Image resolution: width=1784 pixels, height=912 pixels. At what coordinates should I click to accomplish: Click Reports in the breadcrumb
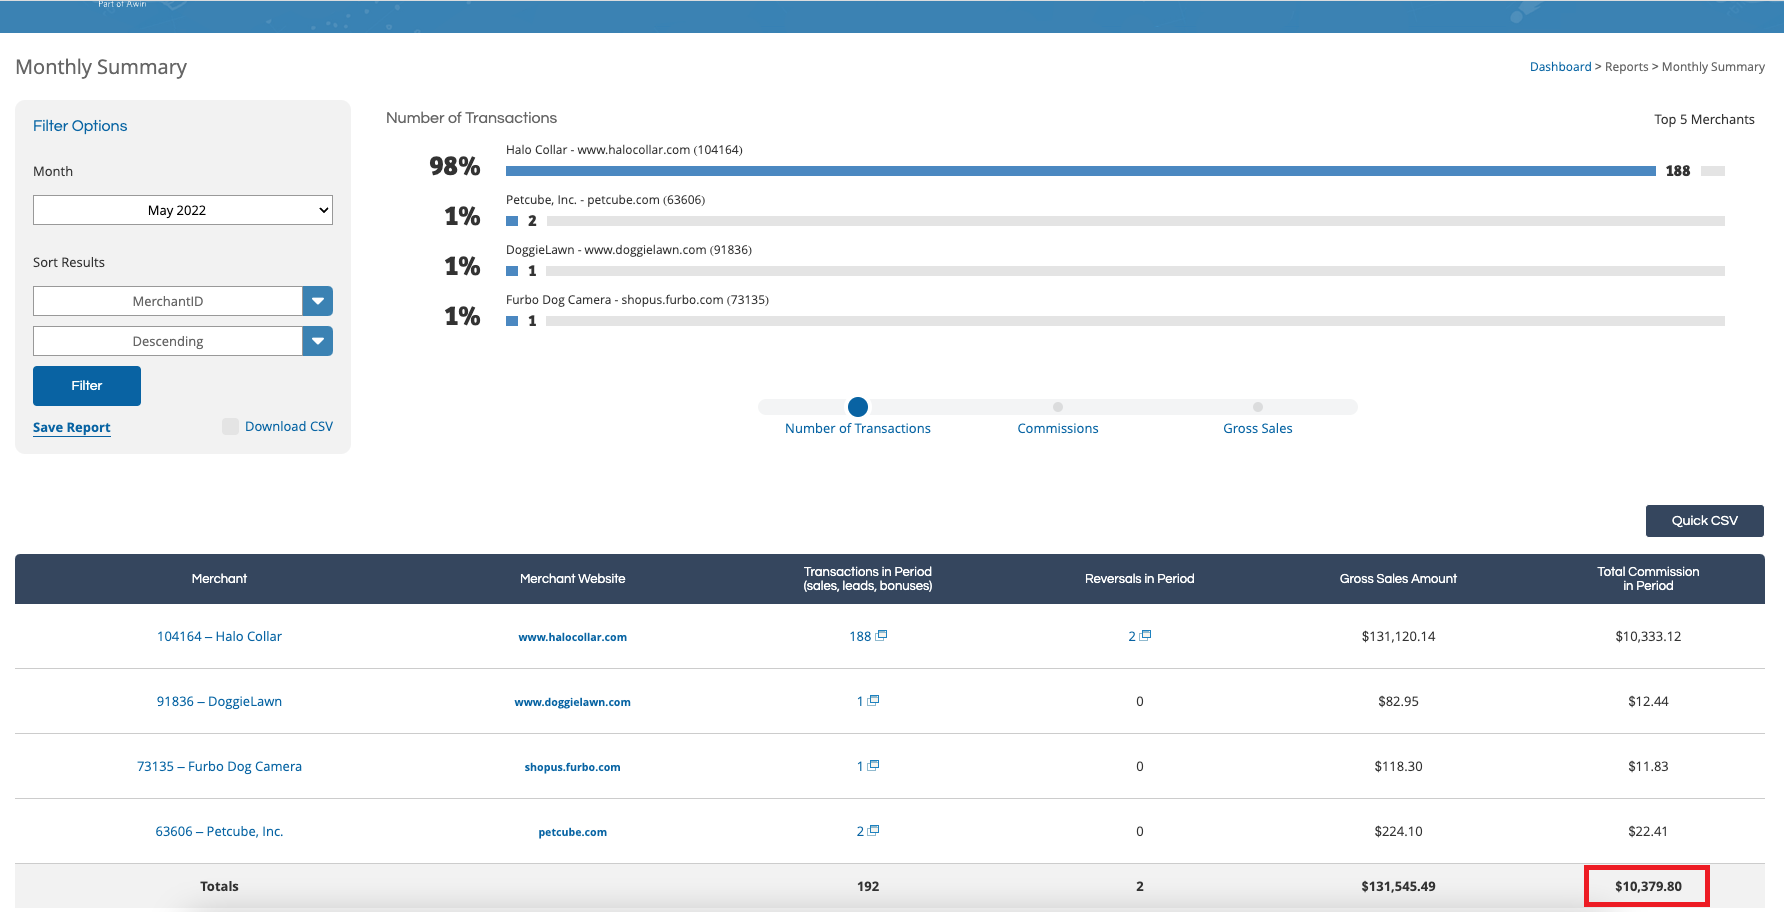point(1627,67)
